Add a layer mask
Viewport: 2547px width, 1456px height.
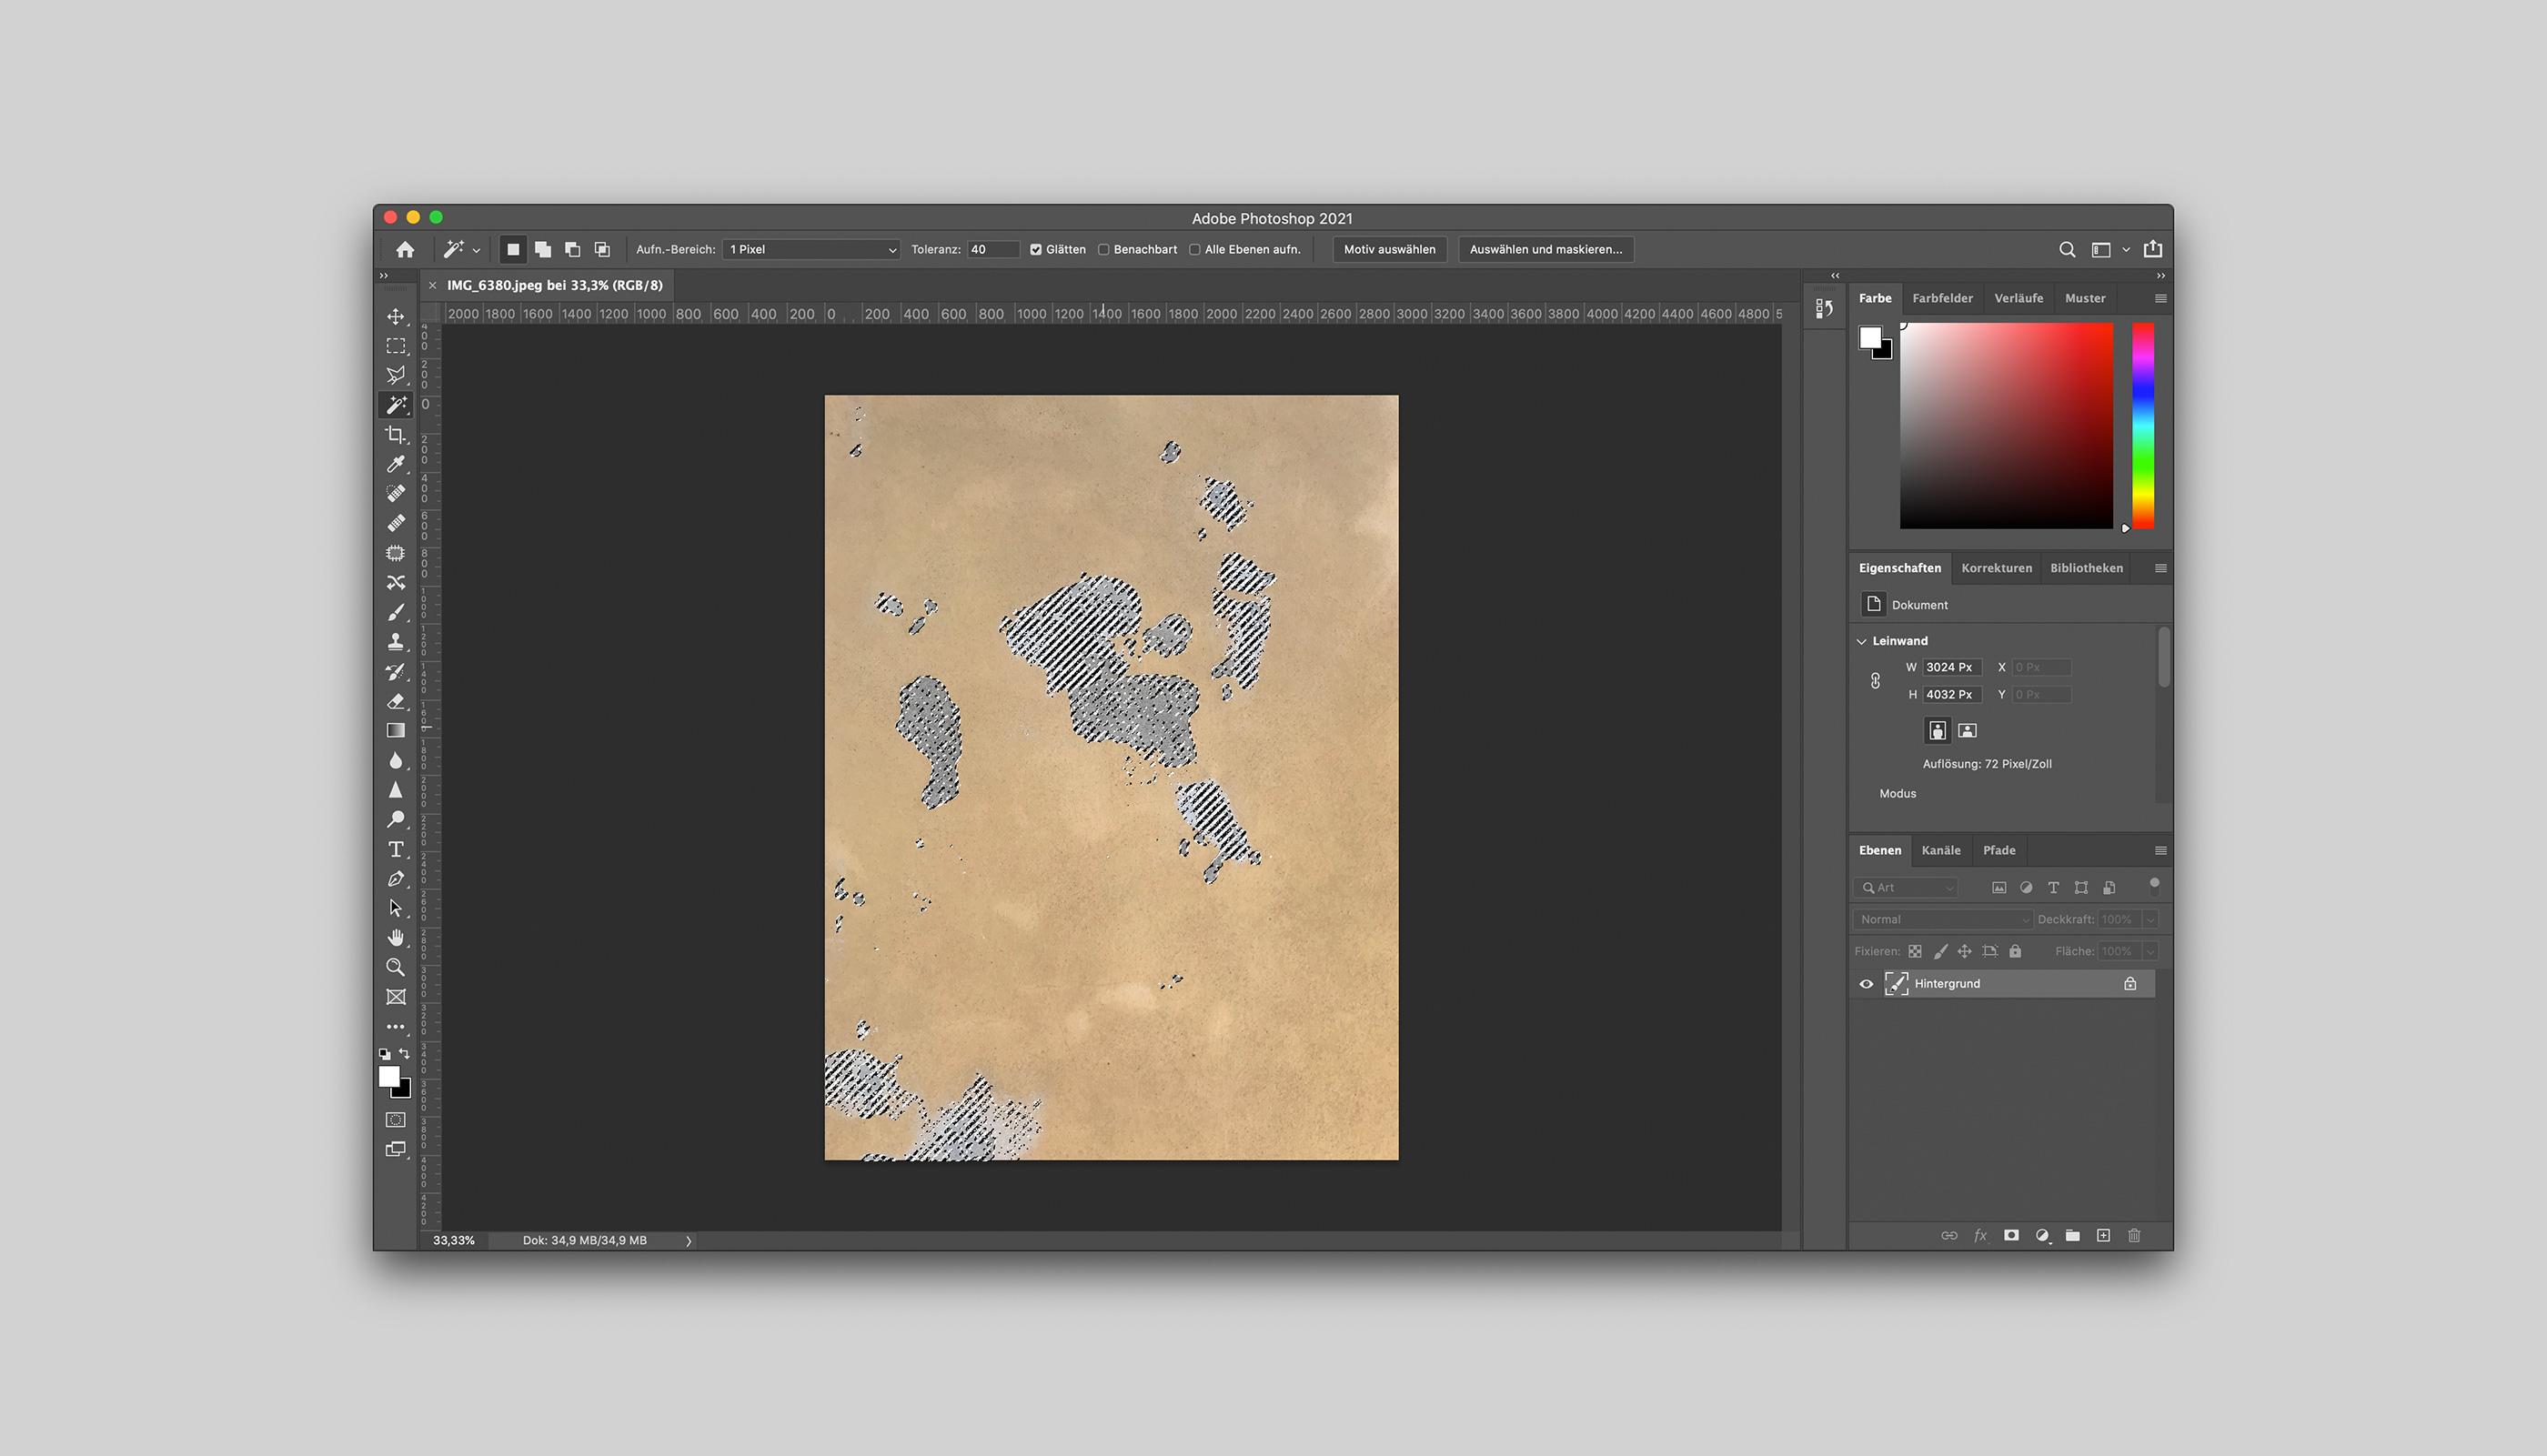2011,1235
